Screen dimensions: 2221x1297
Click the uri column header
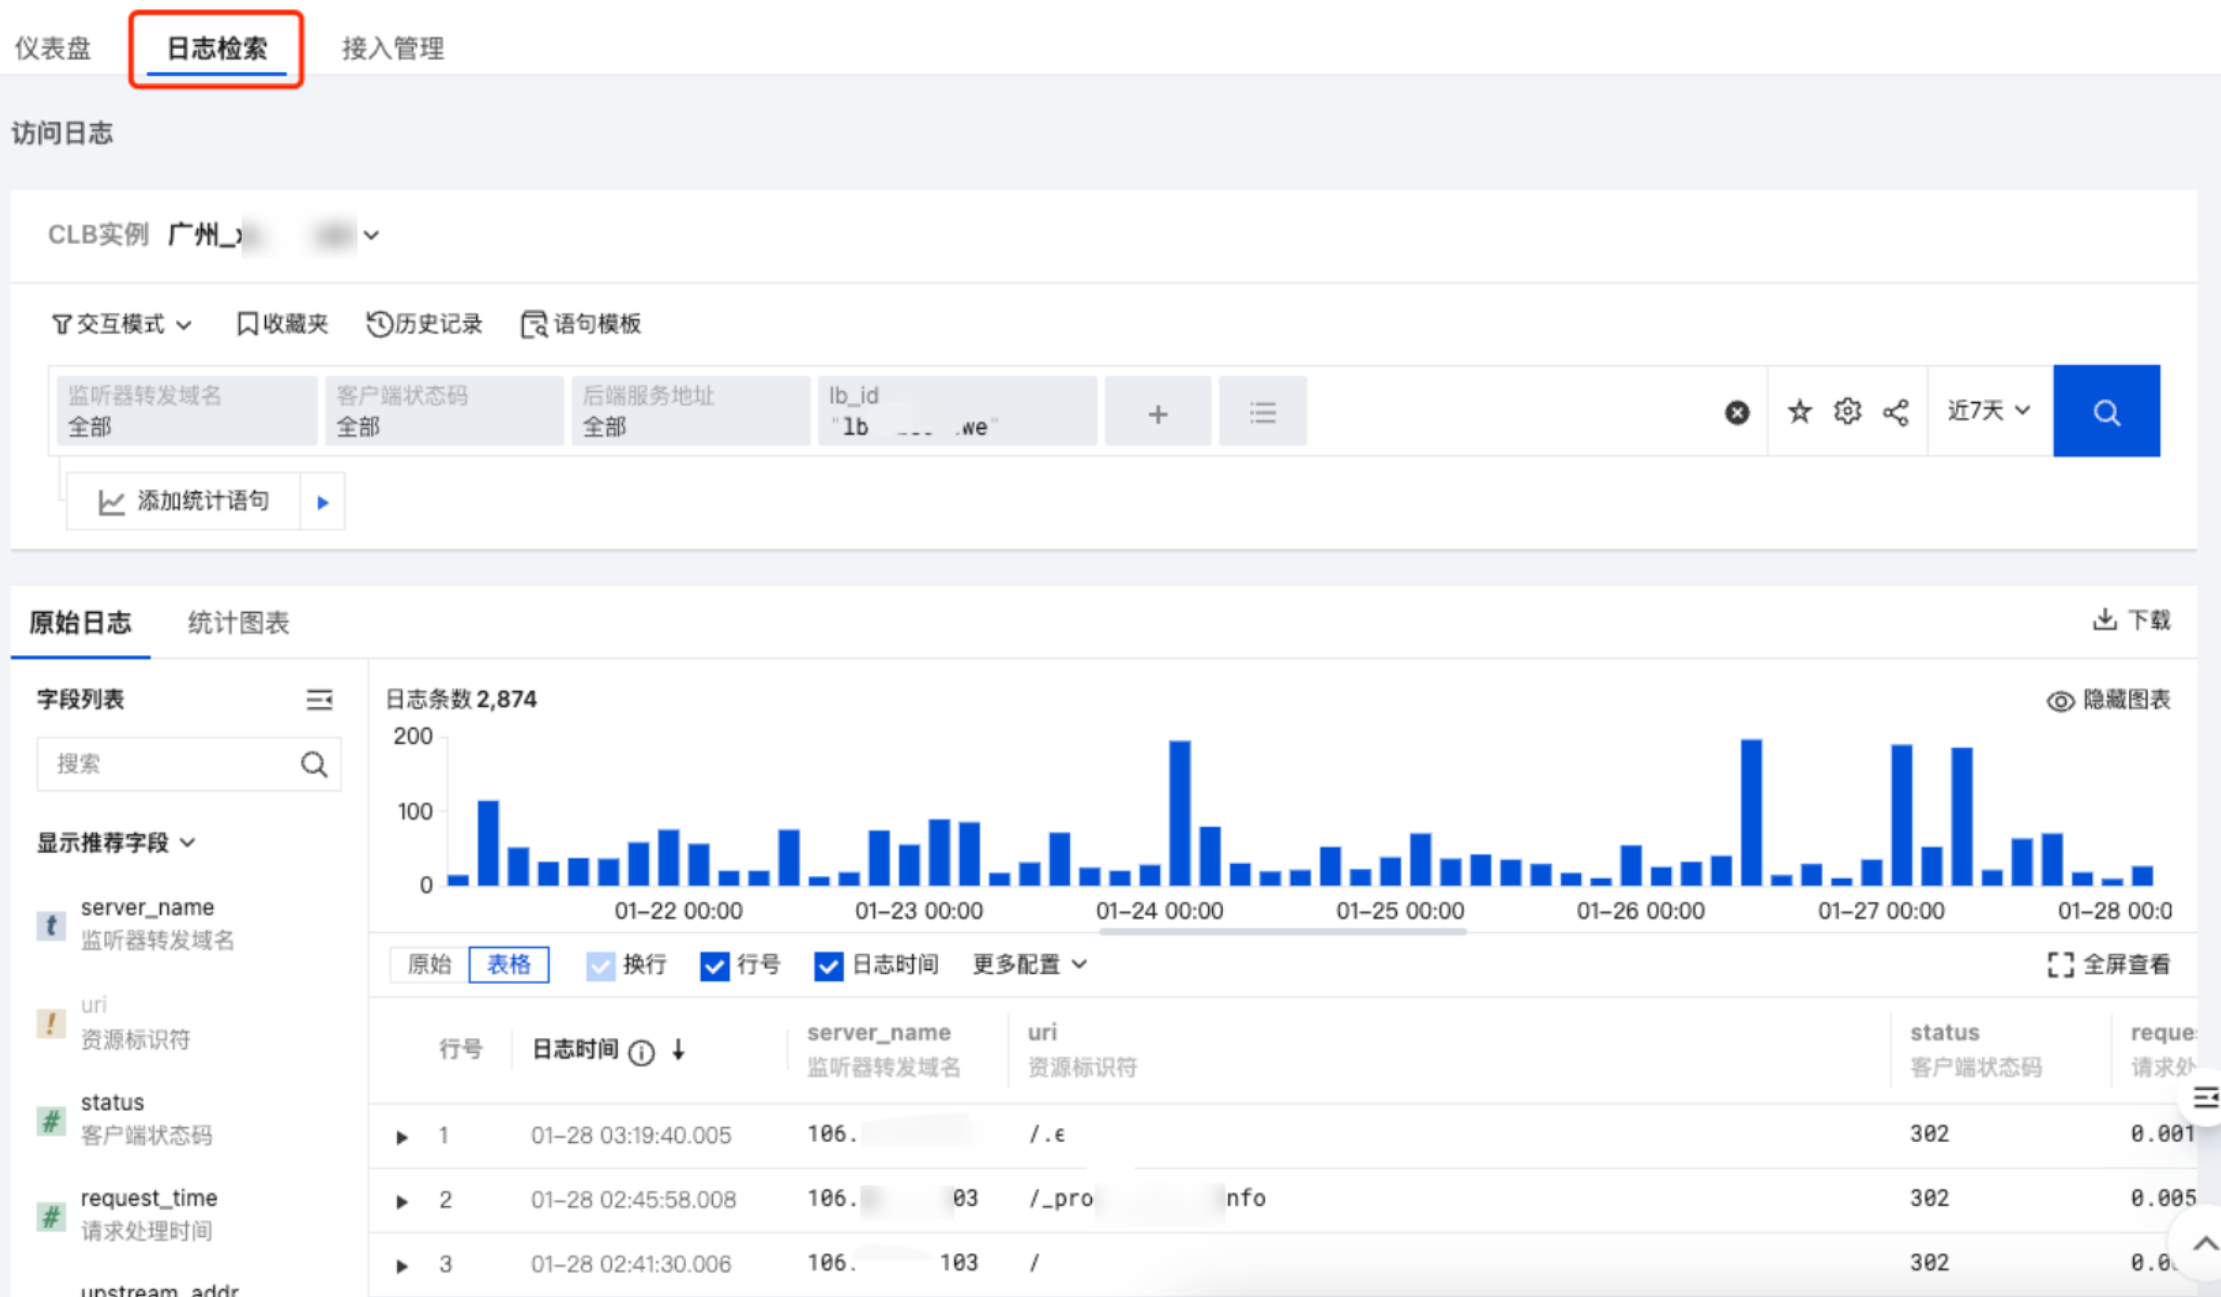(1082, 1049)
